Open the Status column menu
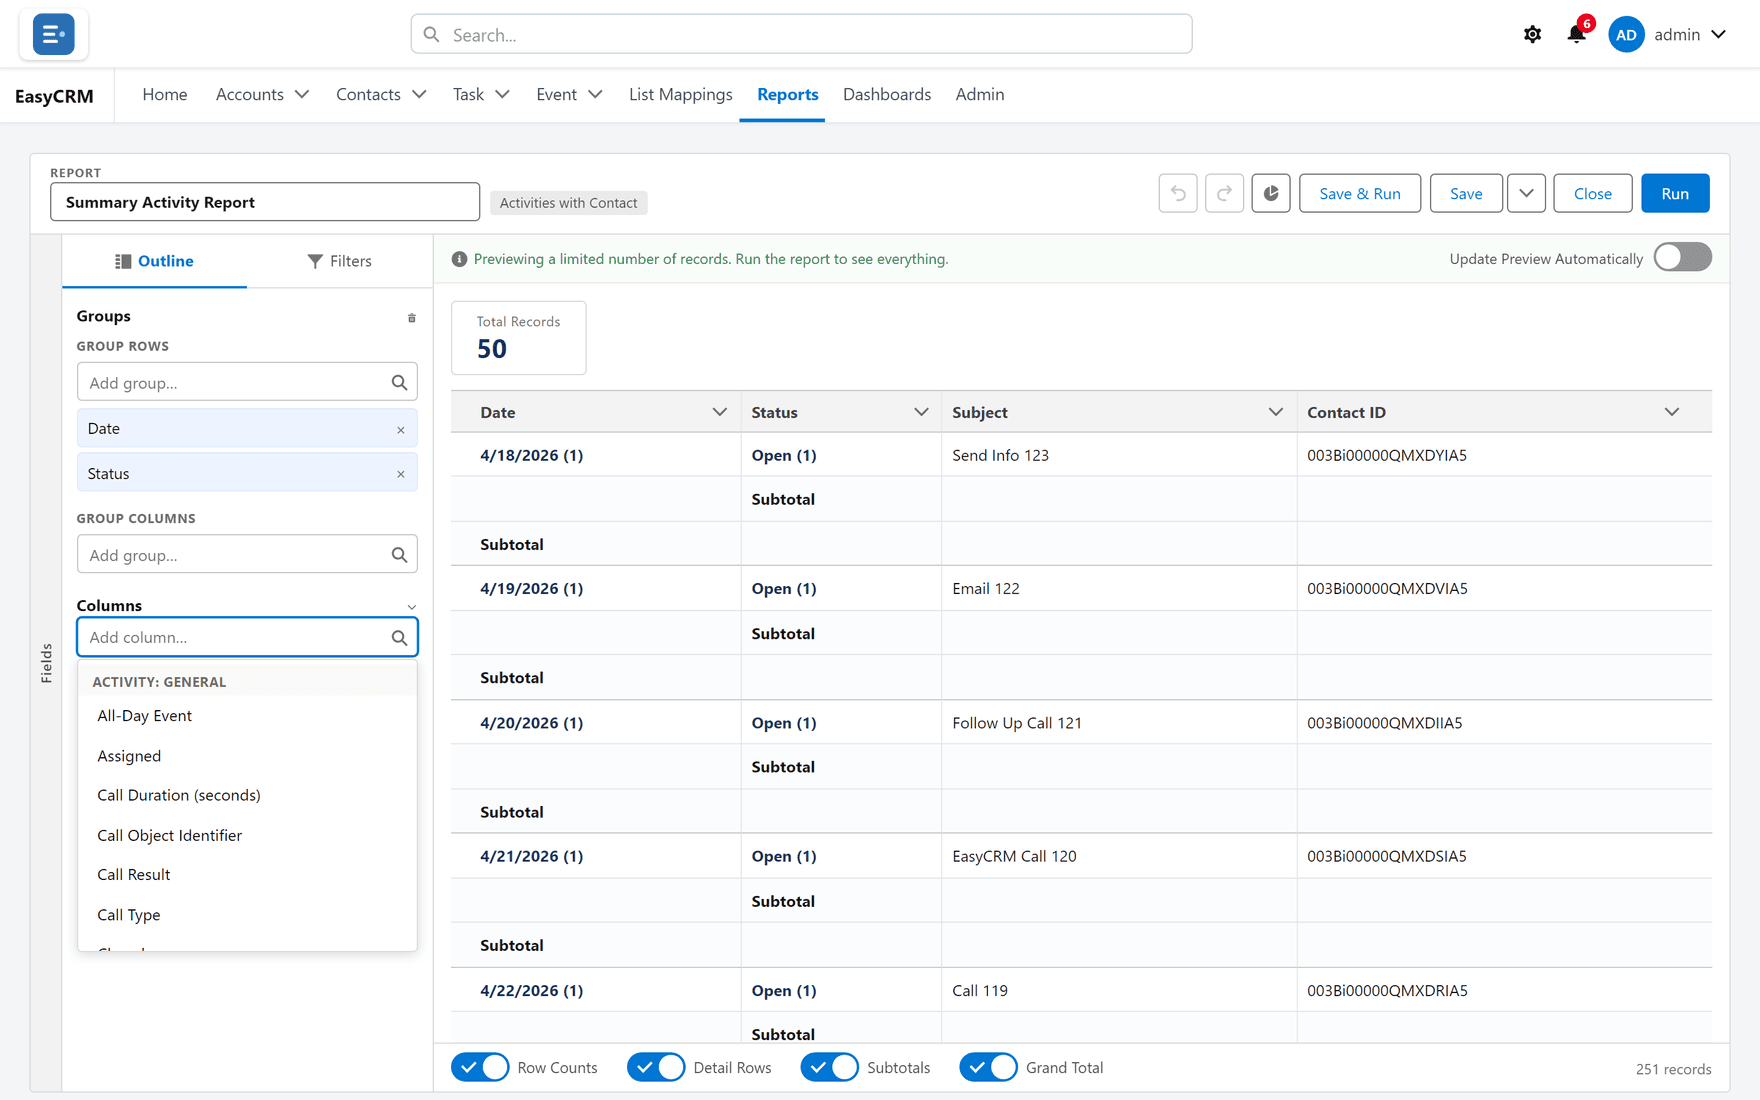This screenshot has height=1100, width=1760. click(x=921, y=412)
